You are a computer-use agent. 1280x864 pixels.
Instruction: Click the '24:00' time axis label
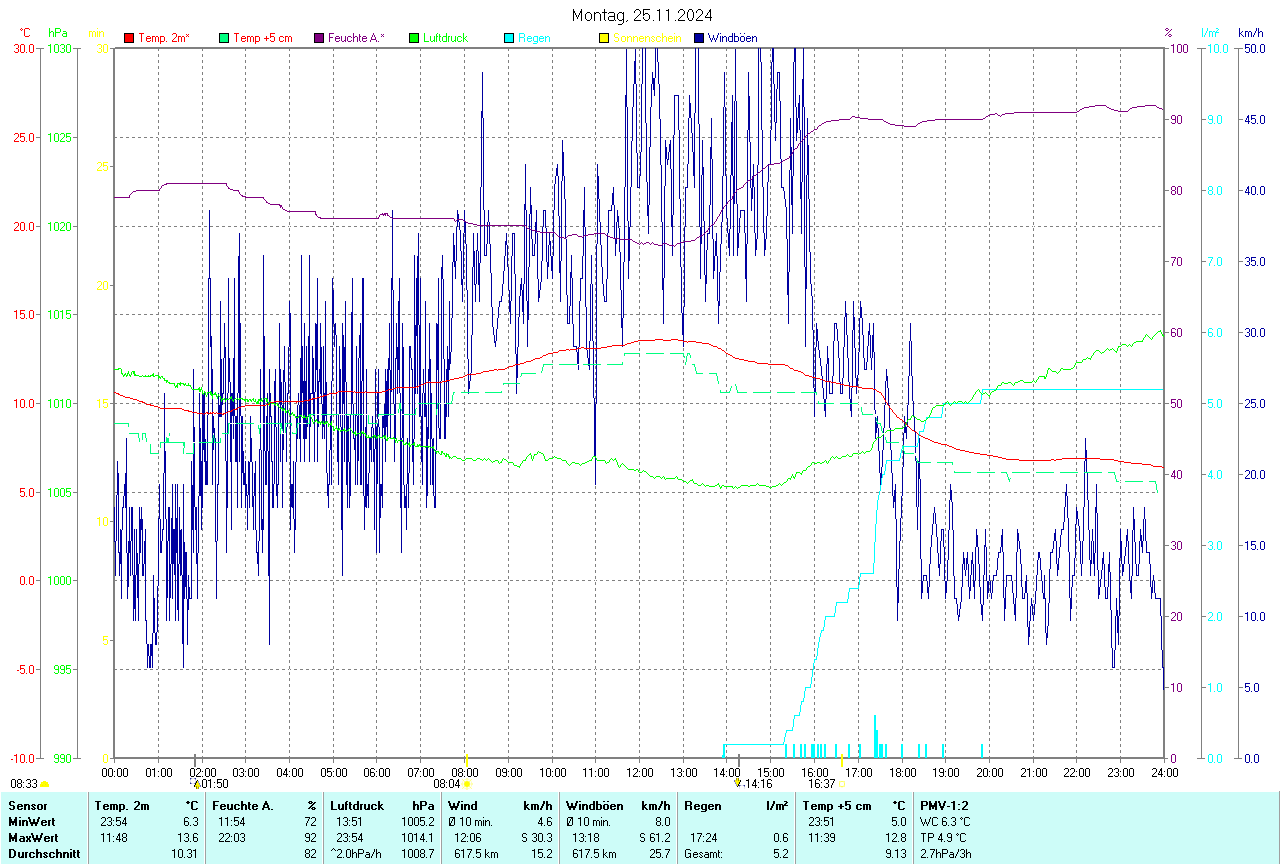pyautogui.click(x=1164, y=772)
